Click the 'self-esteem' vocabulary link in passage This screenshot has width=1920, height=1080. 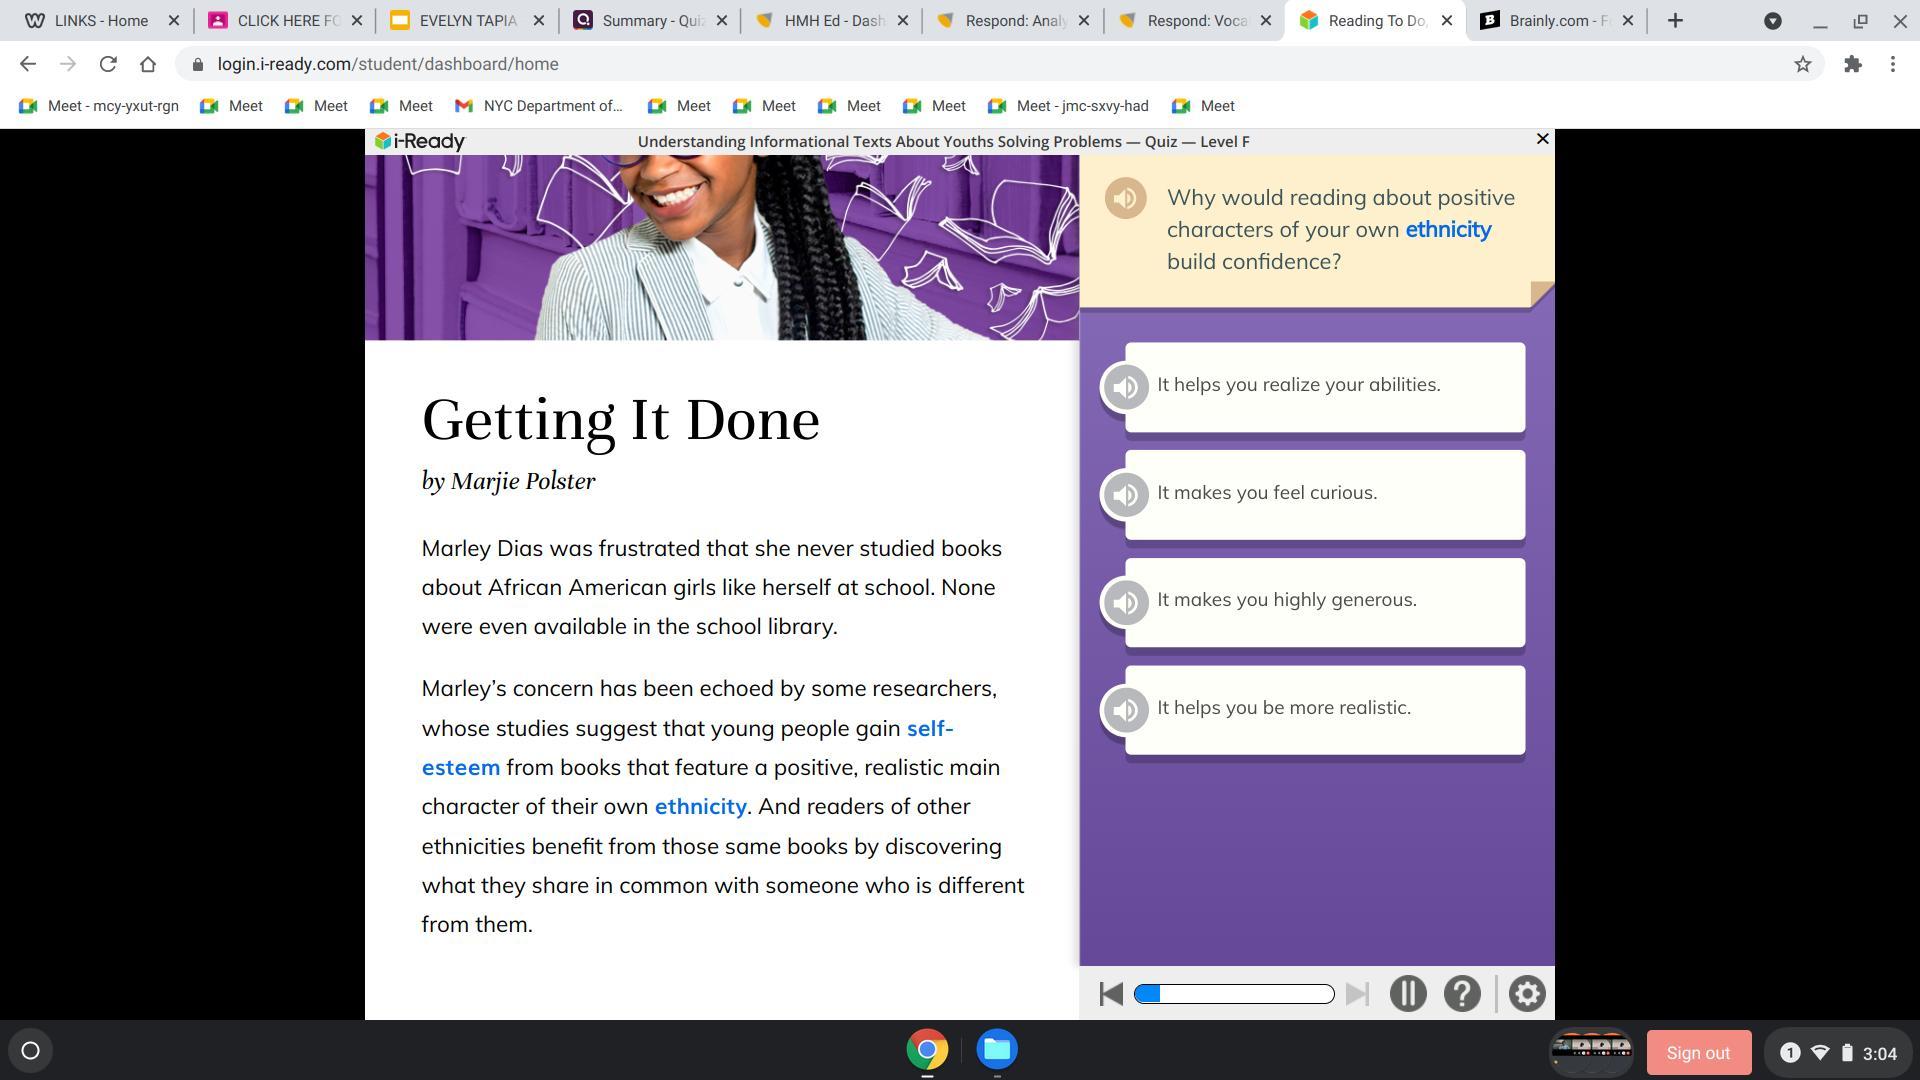[x=928, y=729]
